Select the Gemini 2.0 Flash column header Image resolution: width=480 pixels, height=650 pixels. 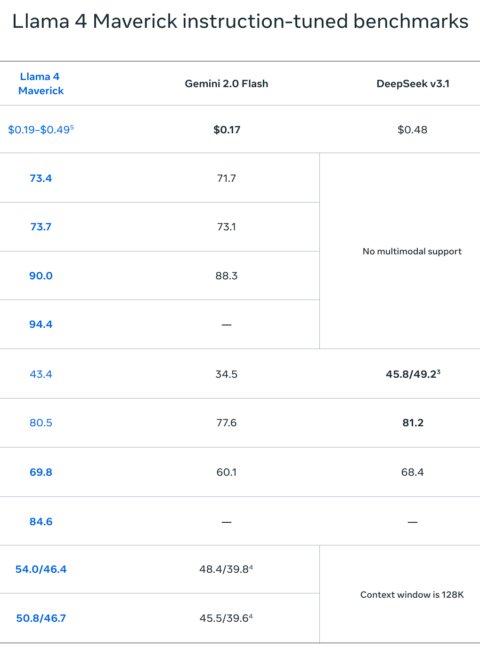pos(226,84)
